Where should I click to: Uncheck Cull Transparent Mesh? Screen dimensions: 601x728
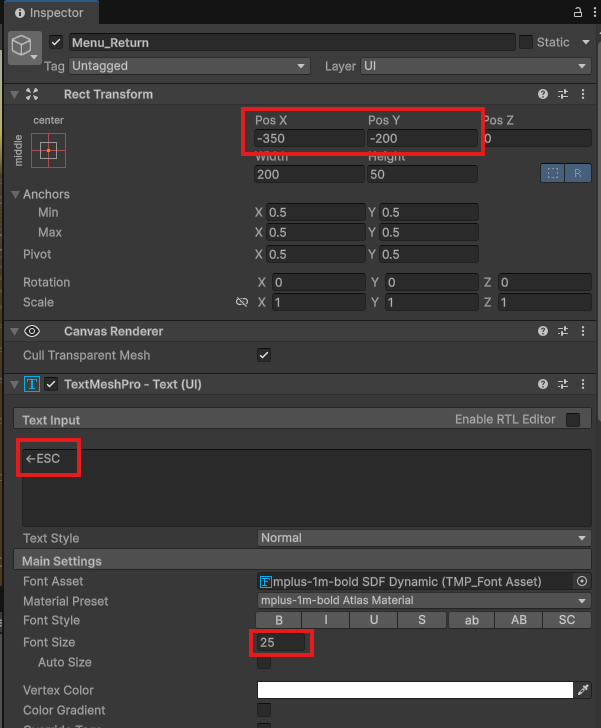pyautogui.click(x=264, y=355)
